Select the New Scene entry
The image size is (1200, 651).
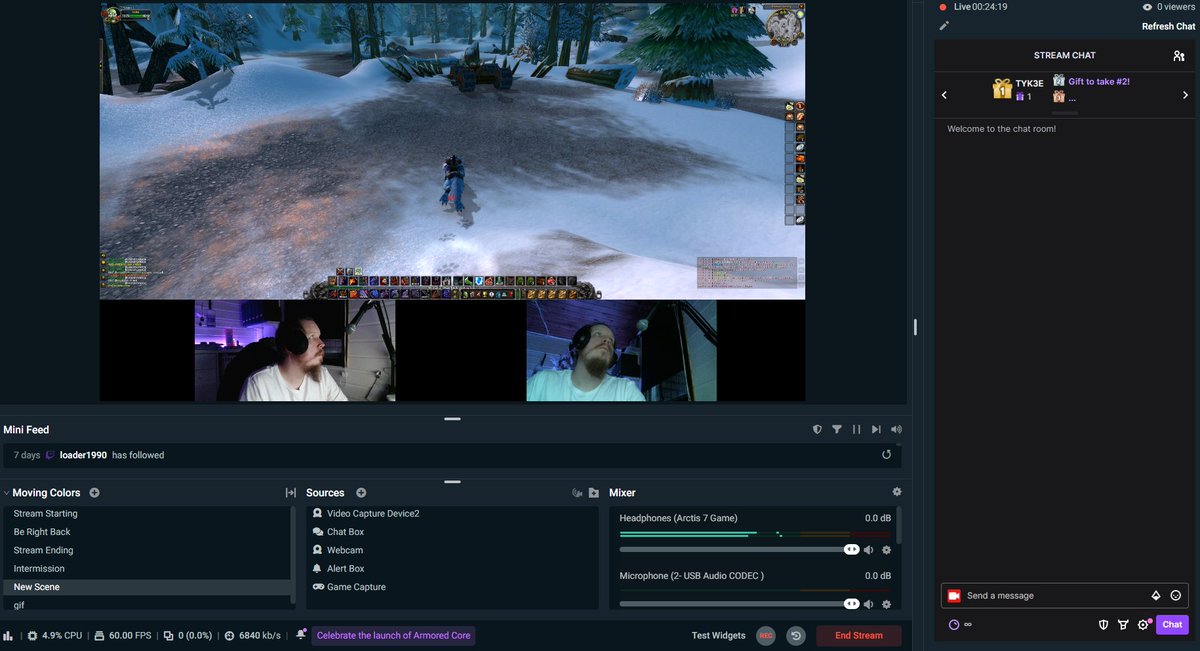pos(147,587)
